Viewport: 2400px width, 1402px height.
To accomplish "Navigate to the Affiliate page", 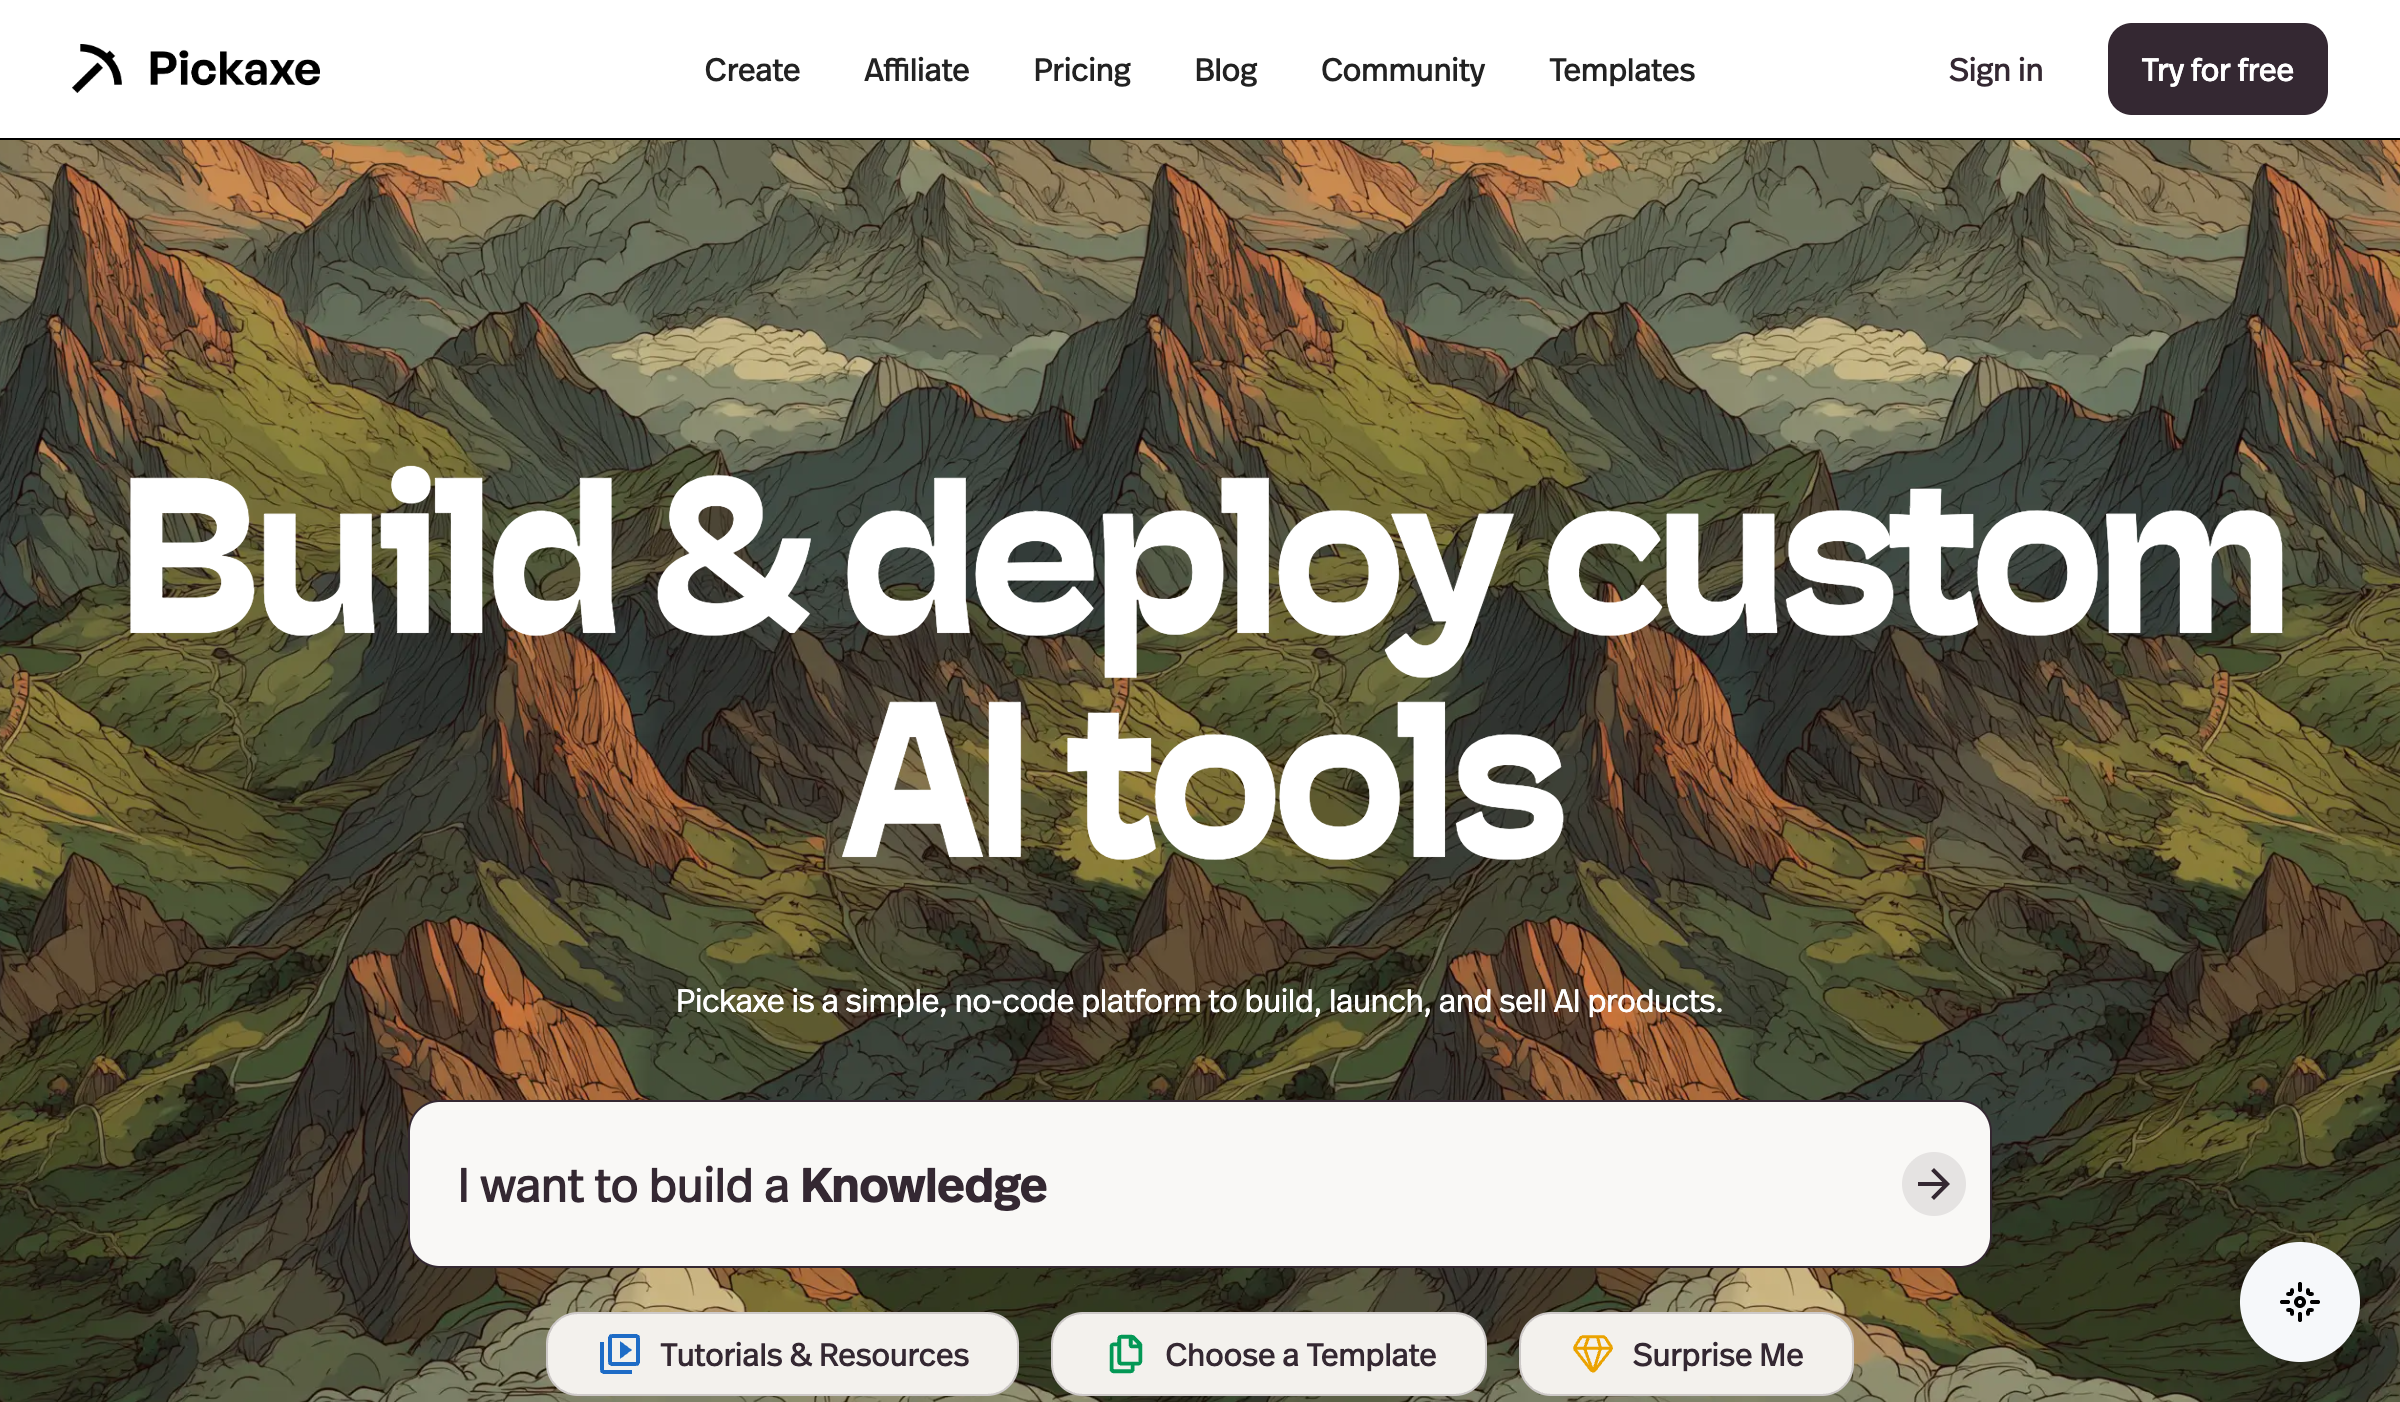I will point(916,70).
